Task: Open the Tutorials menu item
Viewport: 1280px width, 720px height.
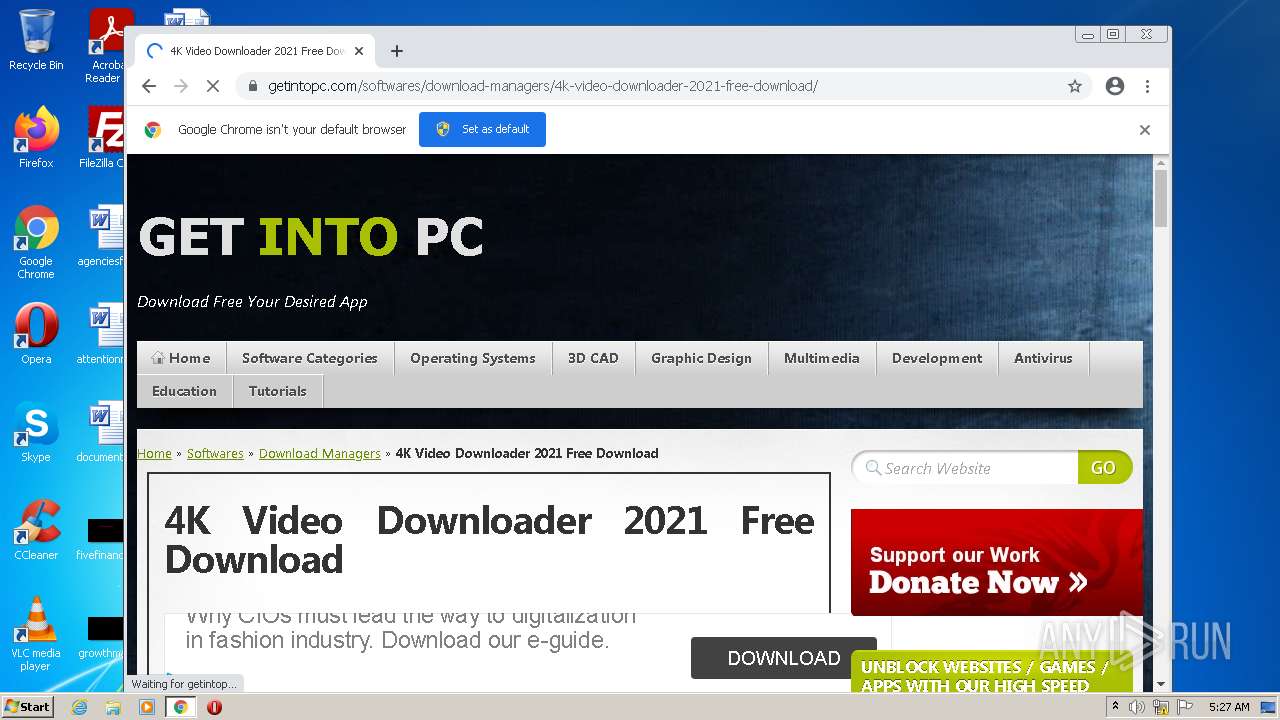Action: click(278, 391)
